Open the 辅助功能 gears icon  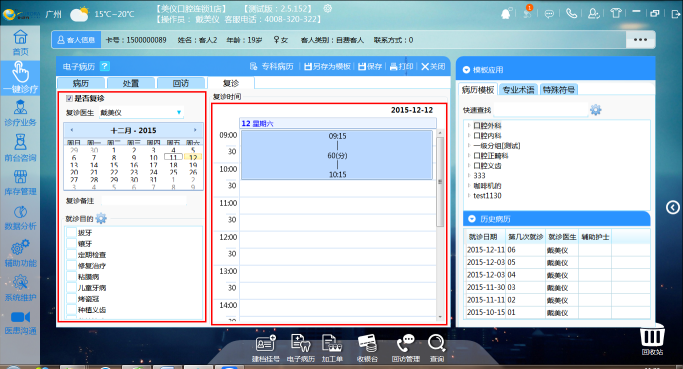pyautogui.click(x=20, y=253)
